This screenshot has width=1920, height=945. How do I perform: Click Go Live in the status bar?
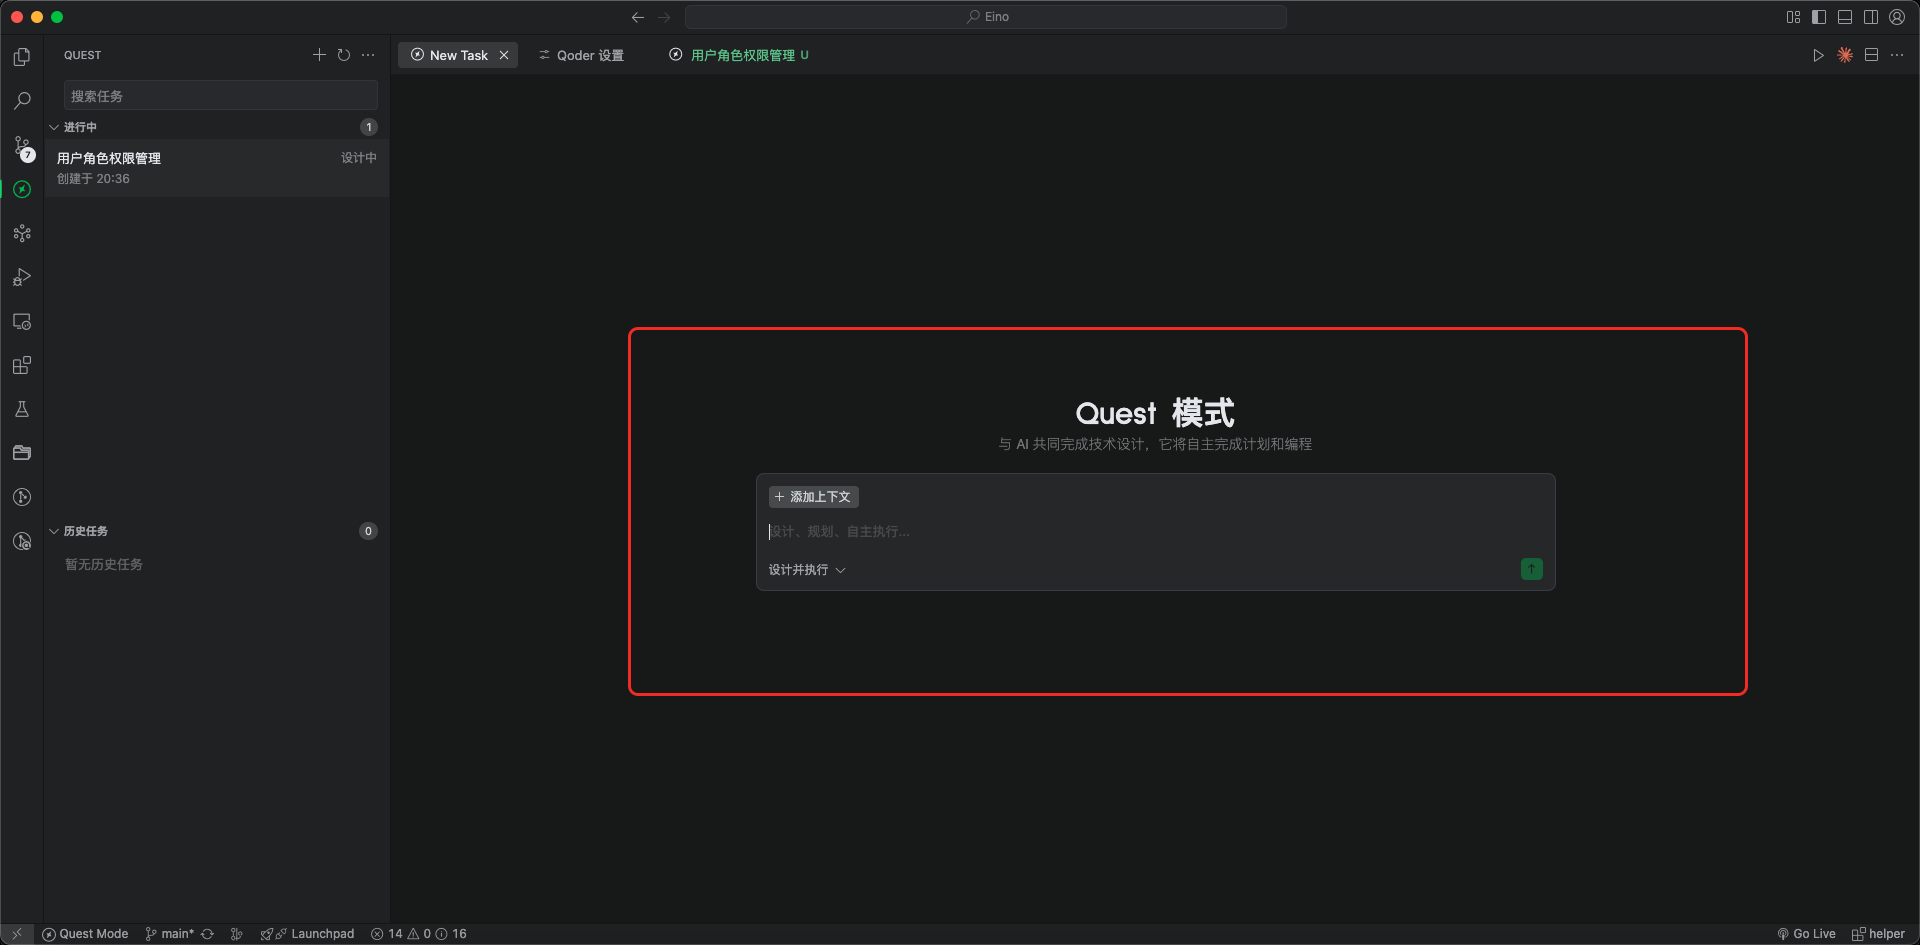pos(1806,934)
